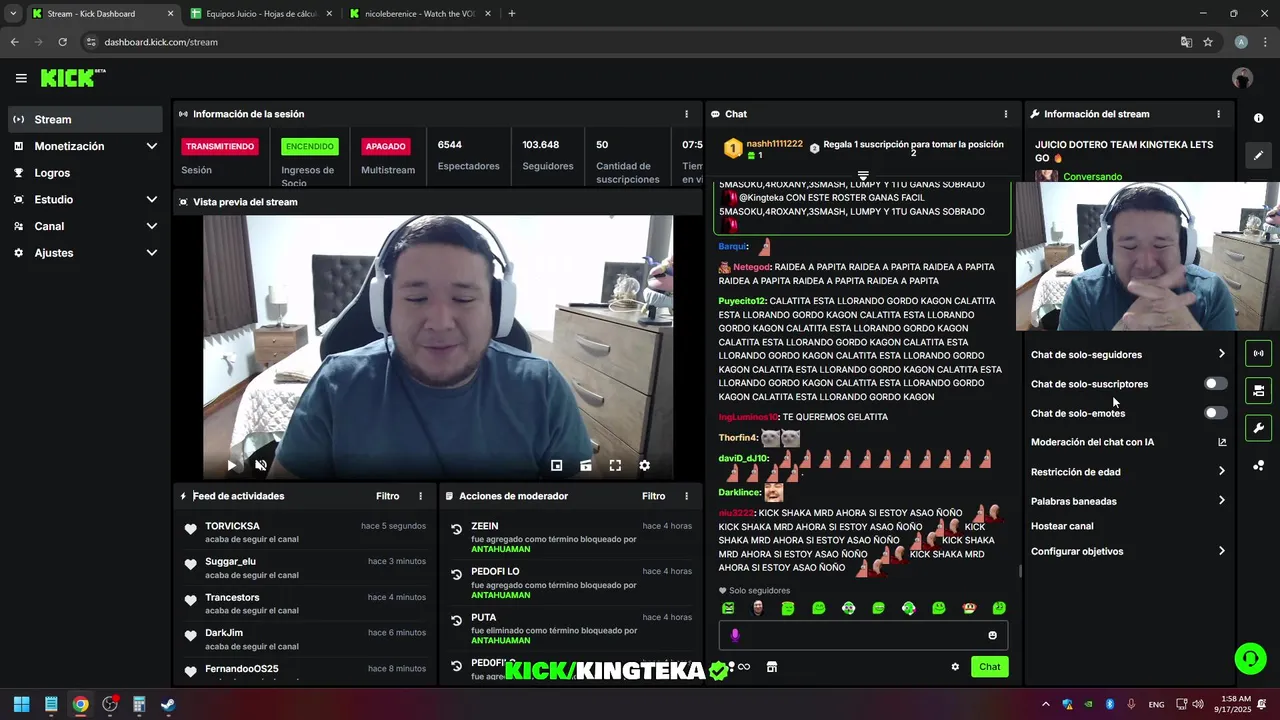Image resolution: width=1280 pixels, height=720 pixels.
Task: Collapse pinned message handle atop chat
Action: 863,176
